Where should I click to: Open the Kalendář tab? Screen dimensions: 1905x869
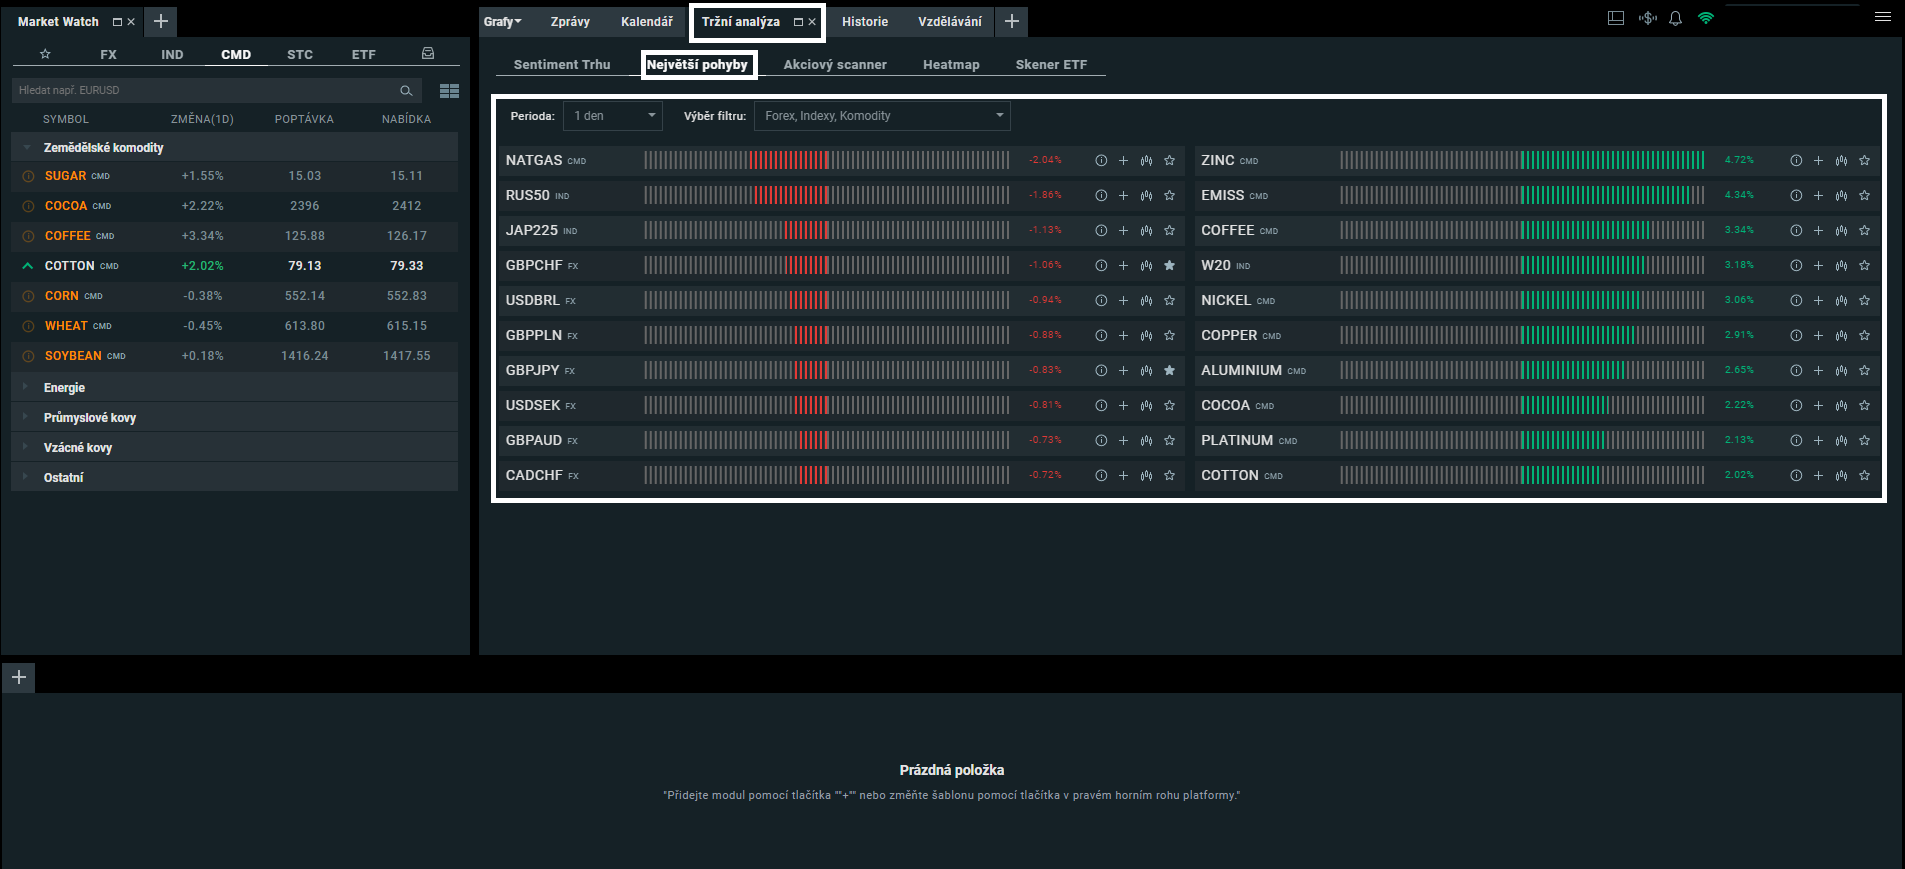(647, 21)
